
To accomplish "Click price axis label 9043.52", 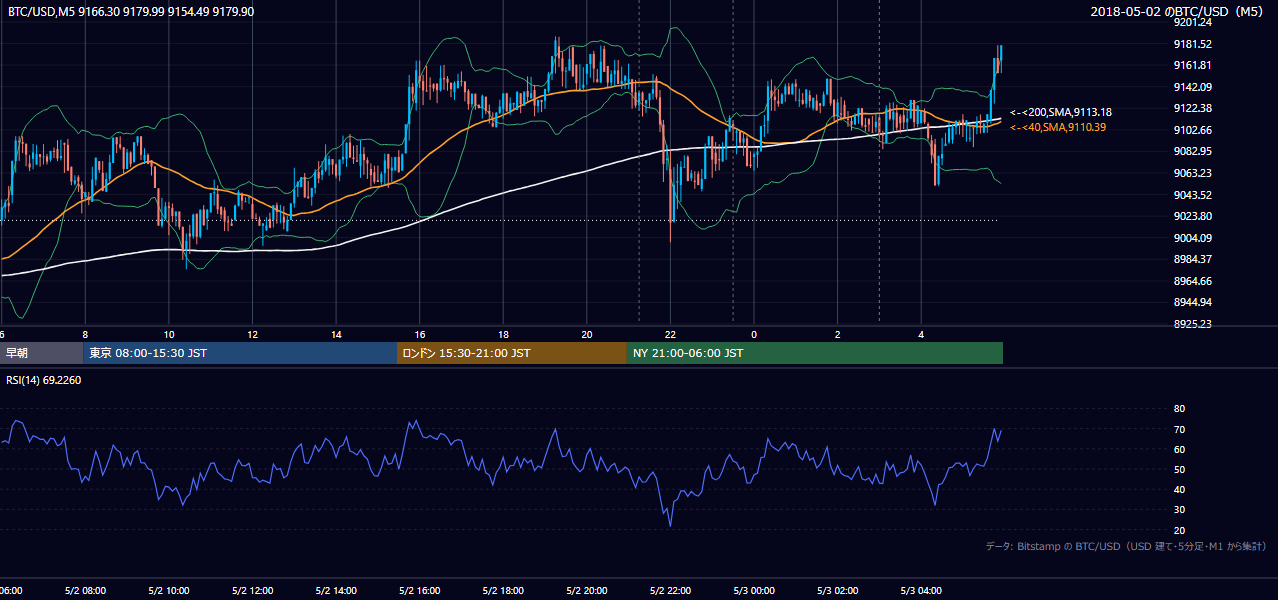I will [x=1192, y=195].
